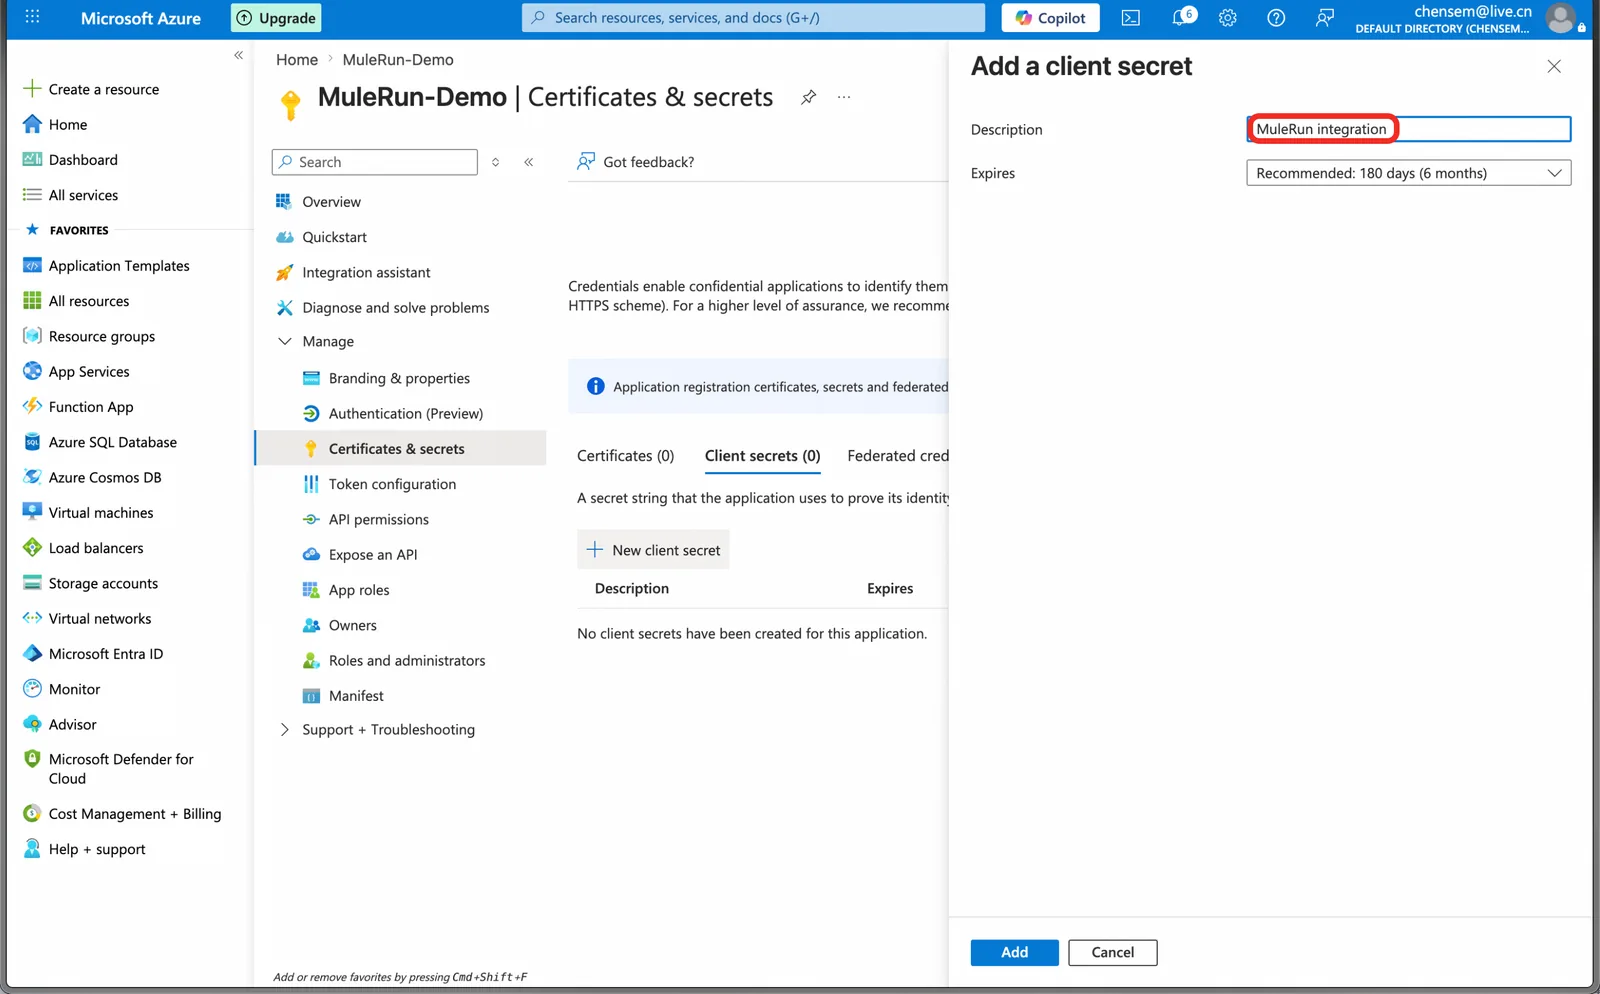Open Quickstart in the resource menu
1600x994 pixels.
(x=335, y=237)
